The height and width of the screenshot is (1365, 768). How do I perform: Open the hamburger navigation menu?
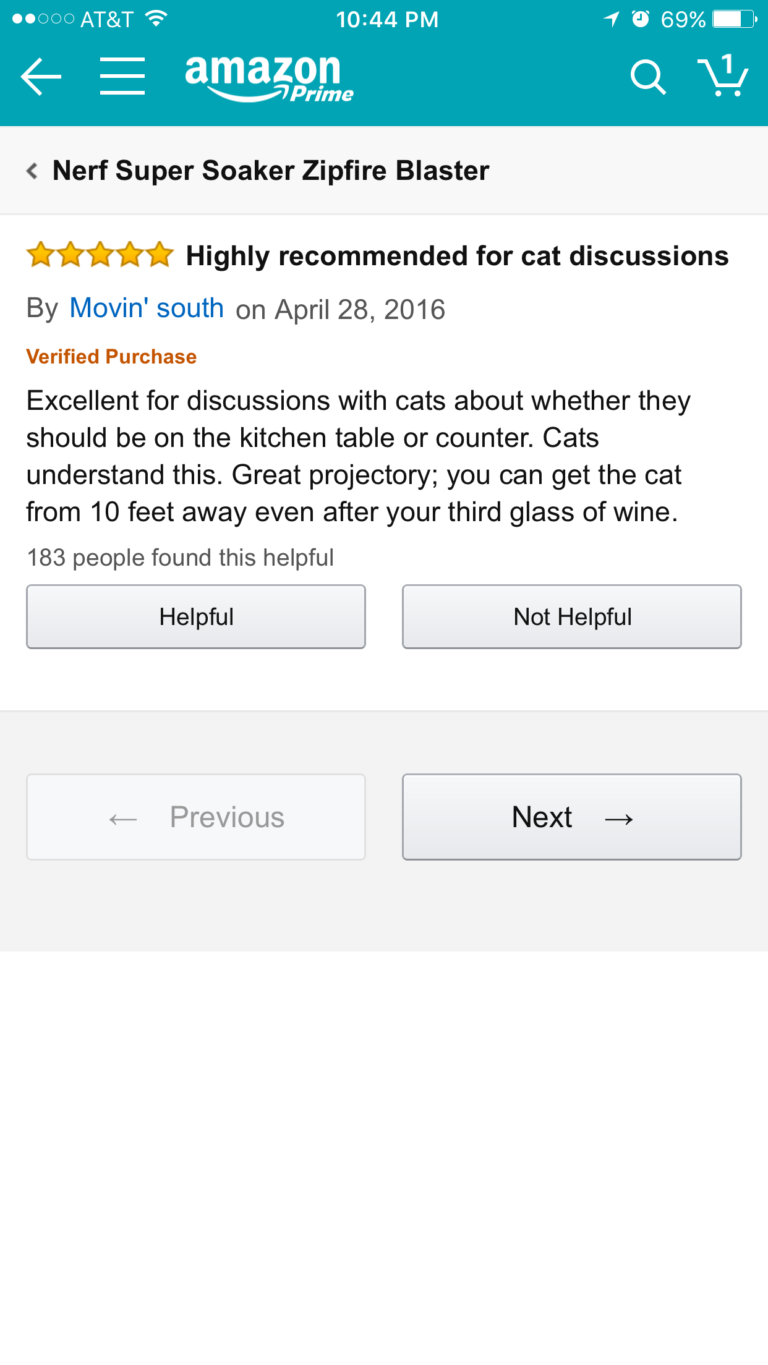[x=122, y=77]
